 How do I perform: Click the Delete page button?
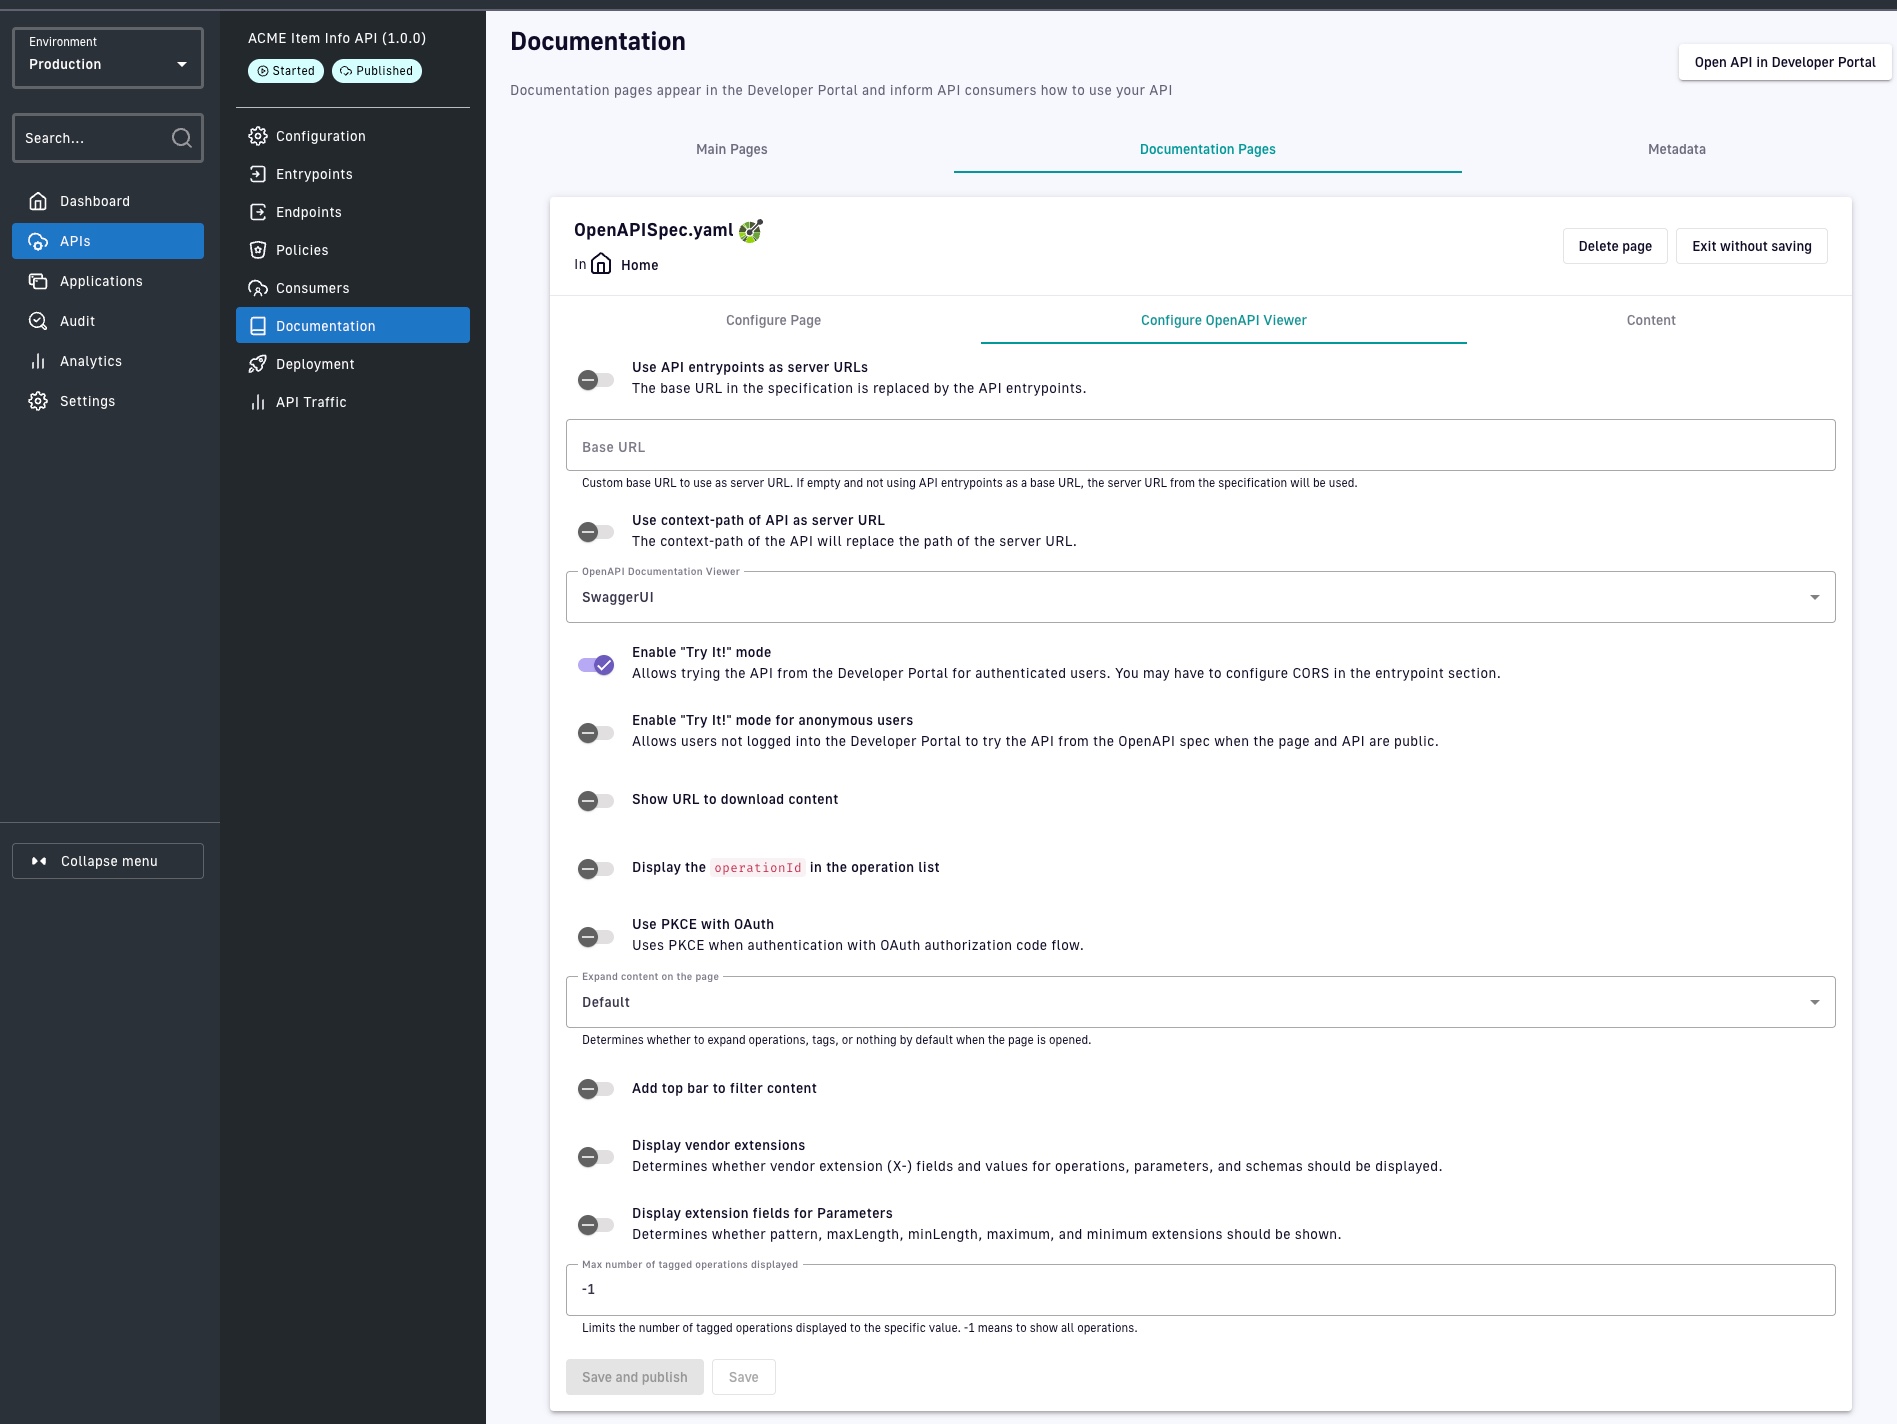1614,246
